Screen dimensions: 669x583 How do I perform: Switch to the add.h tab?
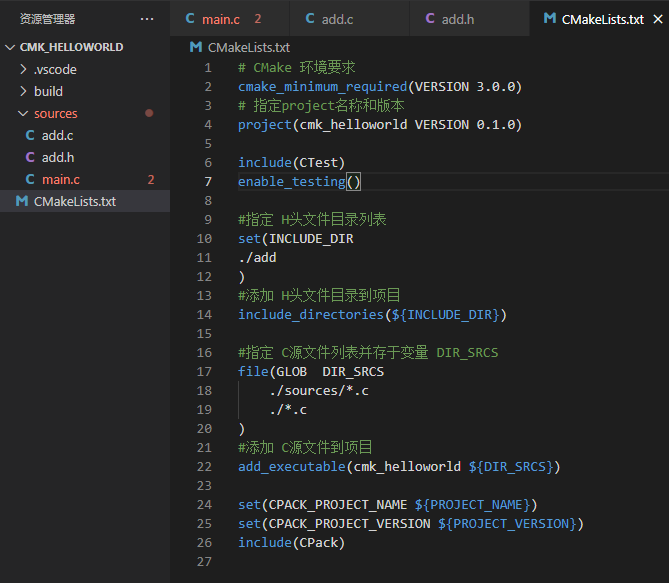point(457,19)
